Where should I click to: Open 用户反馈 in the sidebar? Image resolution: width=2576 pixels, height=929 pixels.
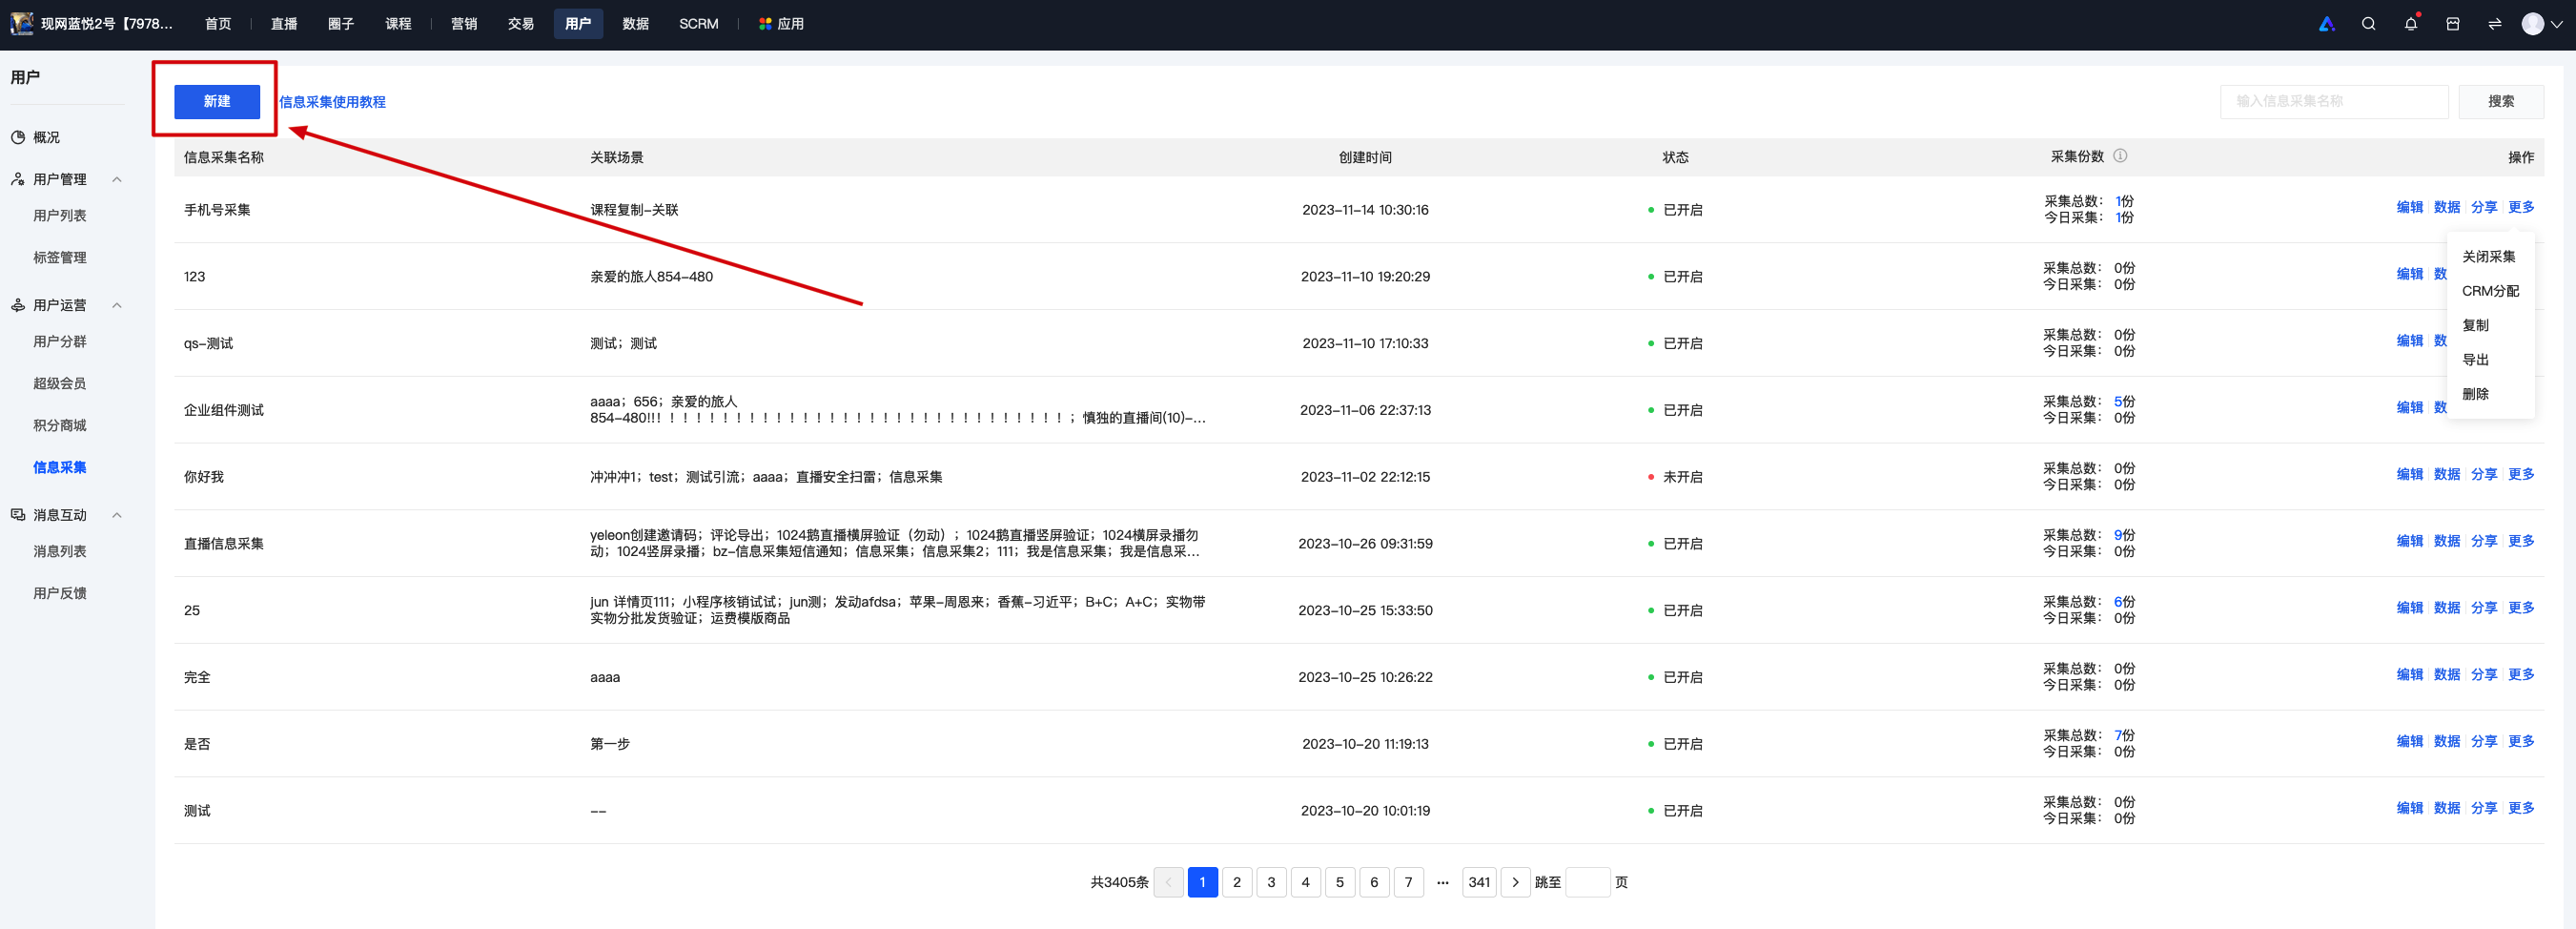click(60, 593)
